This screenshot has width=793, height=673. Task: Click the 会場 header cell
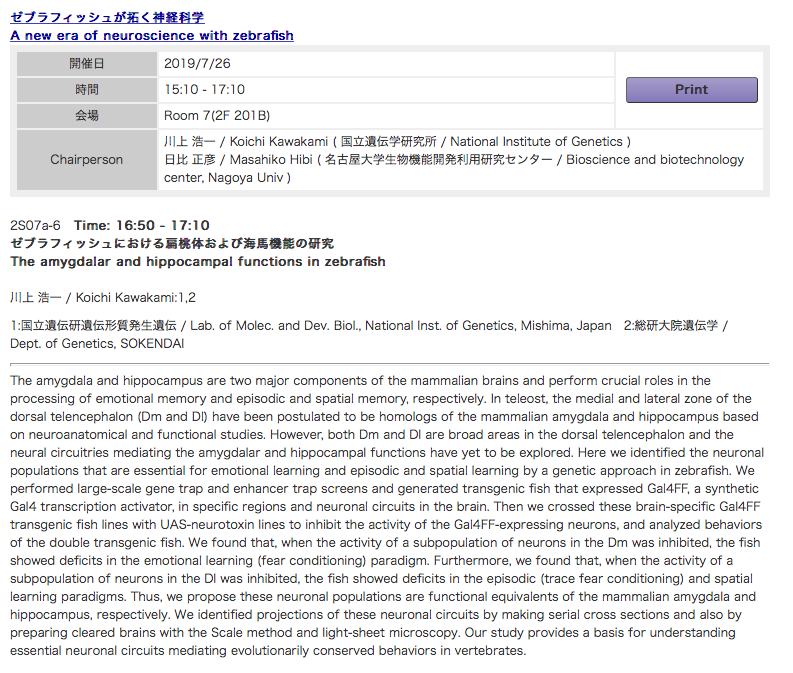click(87, 116)
